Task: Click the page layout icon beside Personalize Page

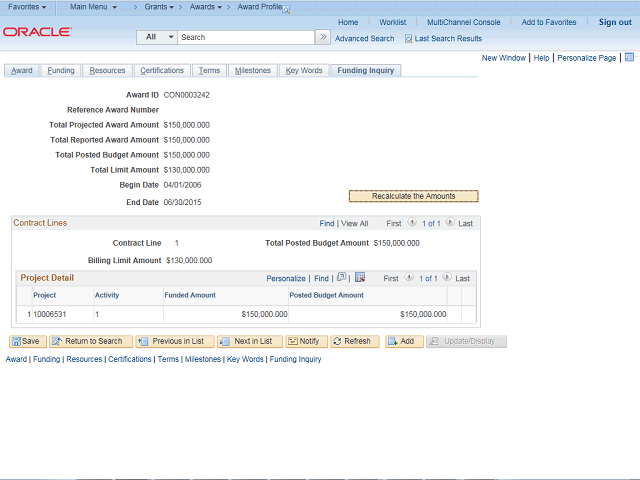Action: [629, 57]
